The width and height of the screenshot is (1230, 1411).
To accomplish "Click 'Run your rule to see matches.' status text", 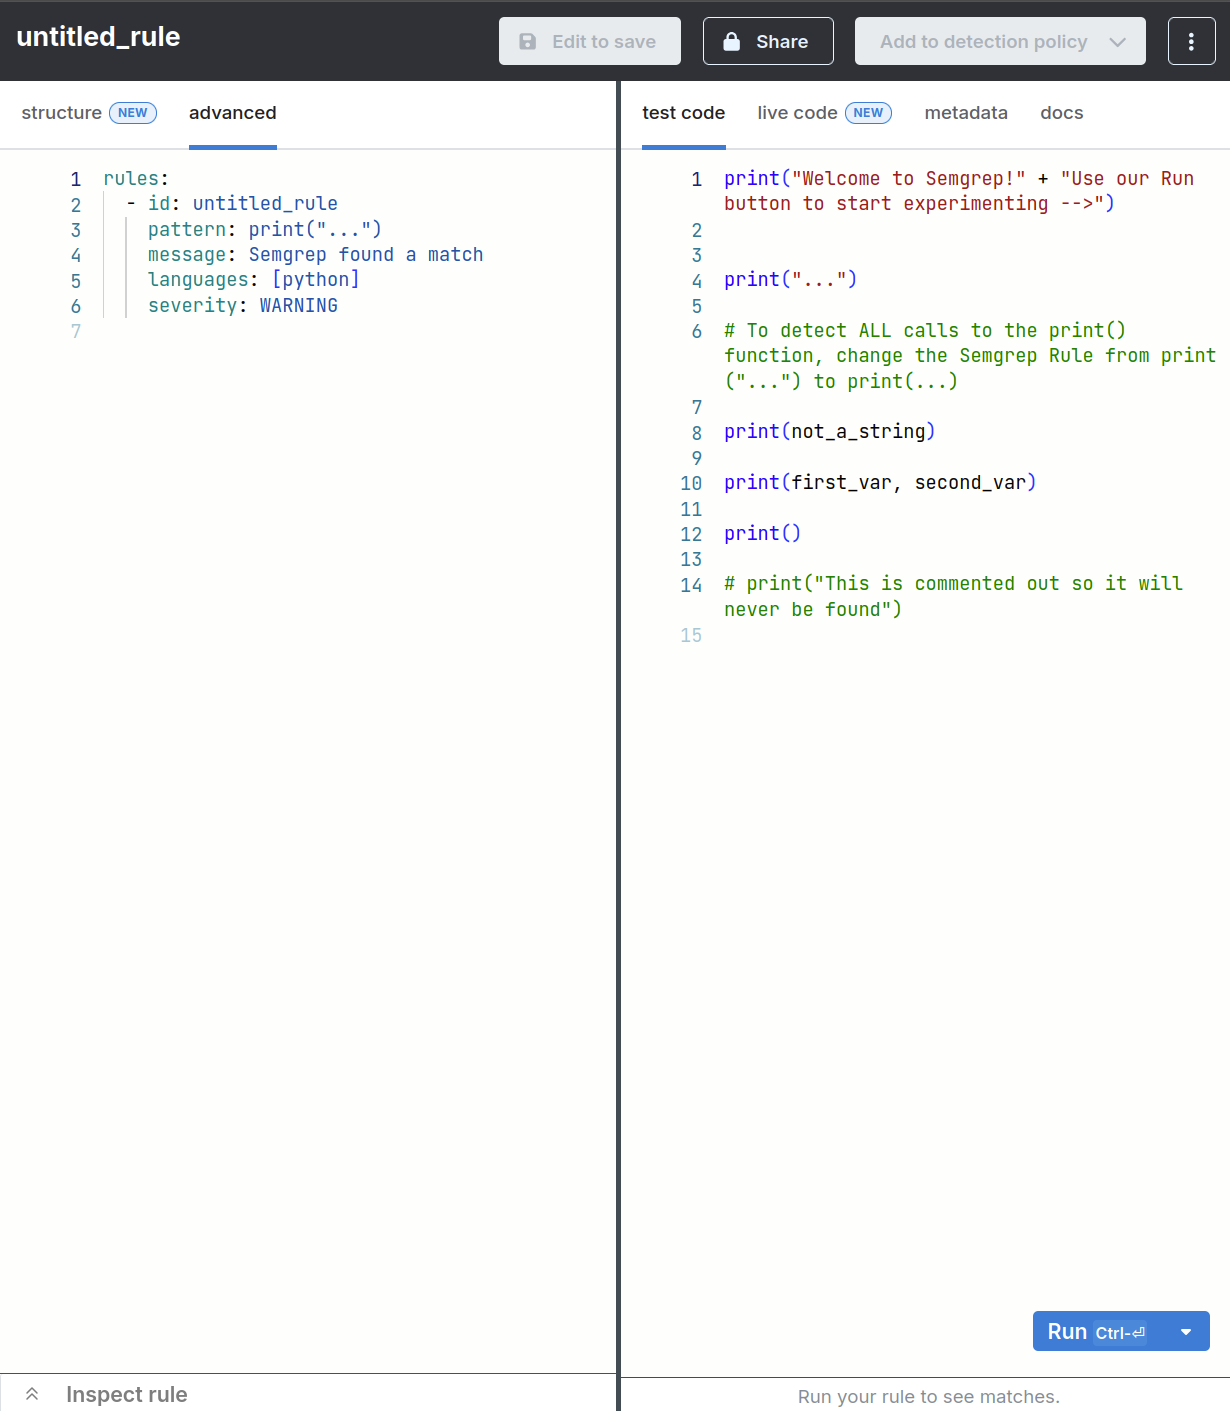I will tap(928, 1397).
